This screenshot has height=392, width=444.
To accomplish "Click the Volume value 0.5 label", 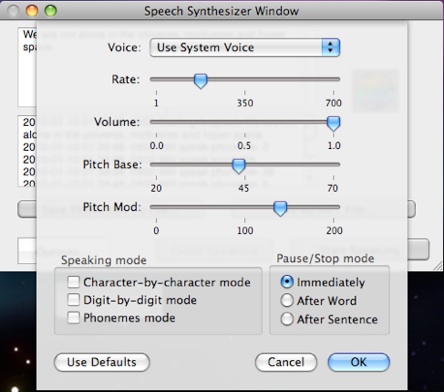I will (x=244, y=146).
